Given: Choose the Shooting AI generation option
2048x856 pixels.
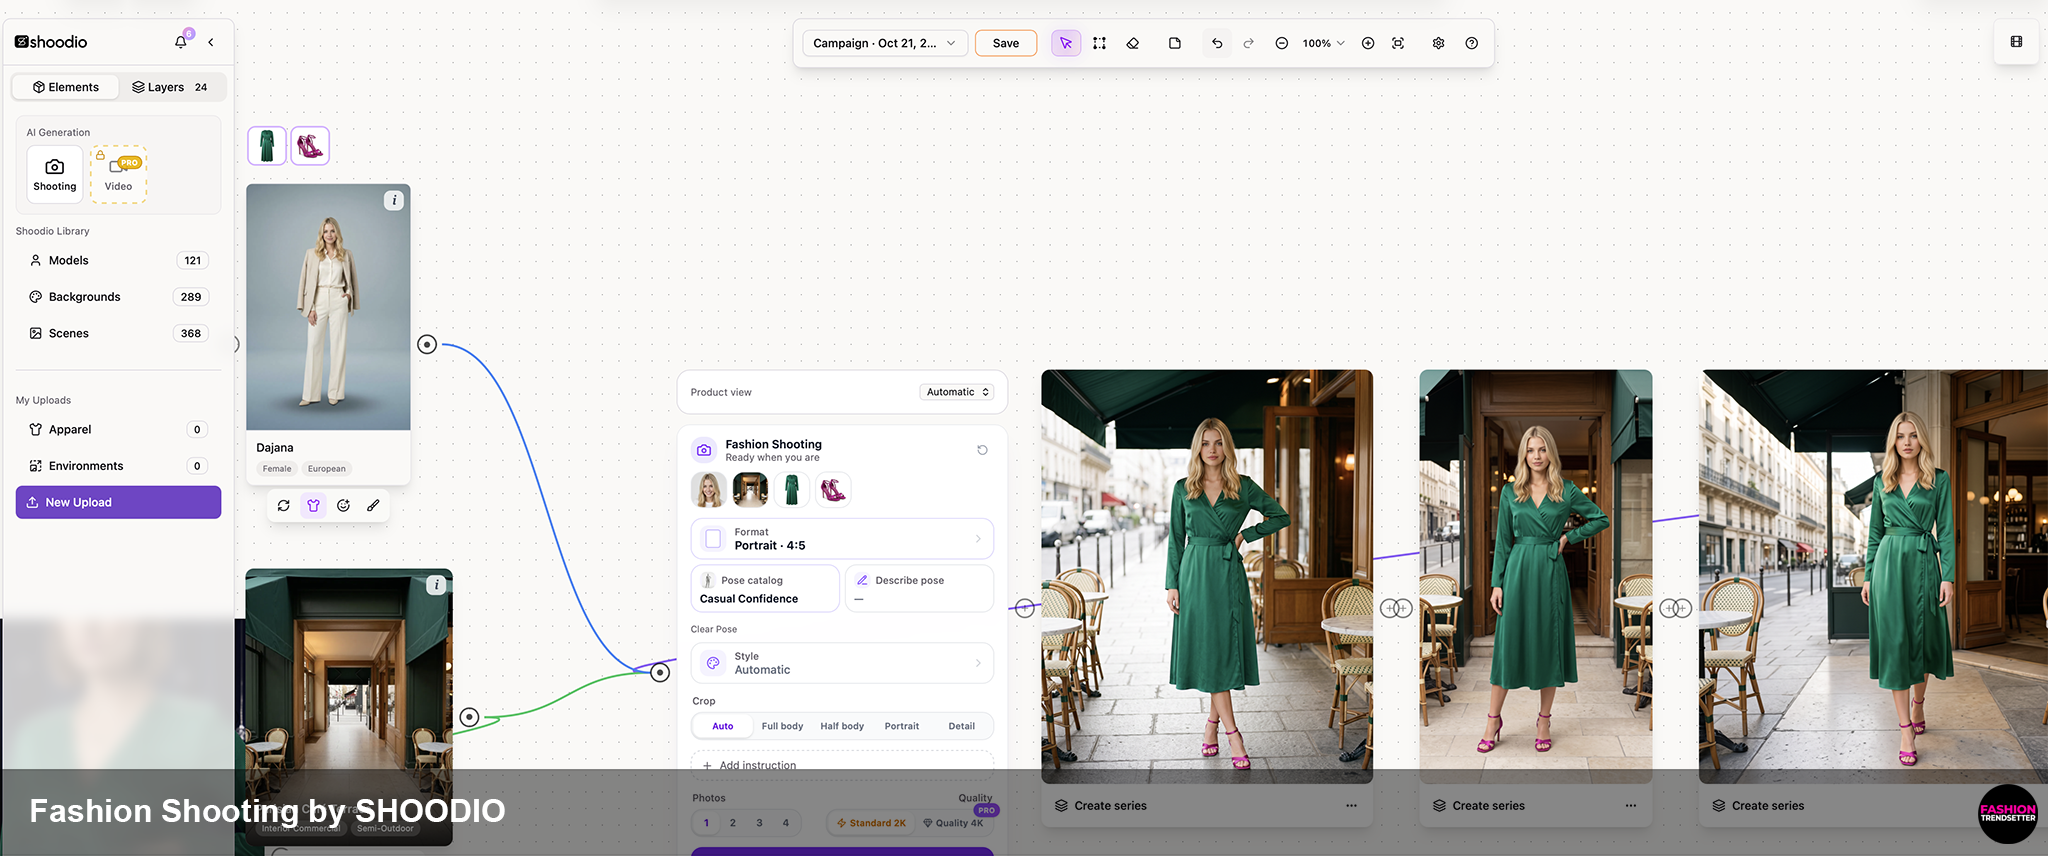Looking at the screenshot, I should [x=55, y=174].
